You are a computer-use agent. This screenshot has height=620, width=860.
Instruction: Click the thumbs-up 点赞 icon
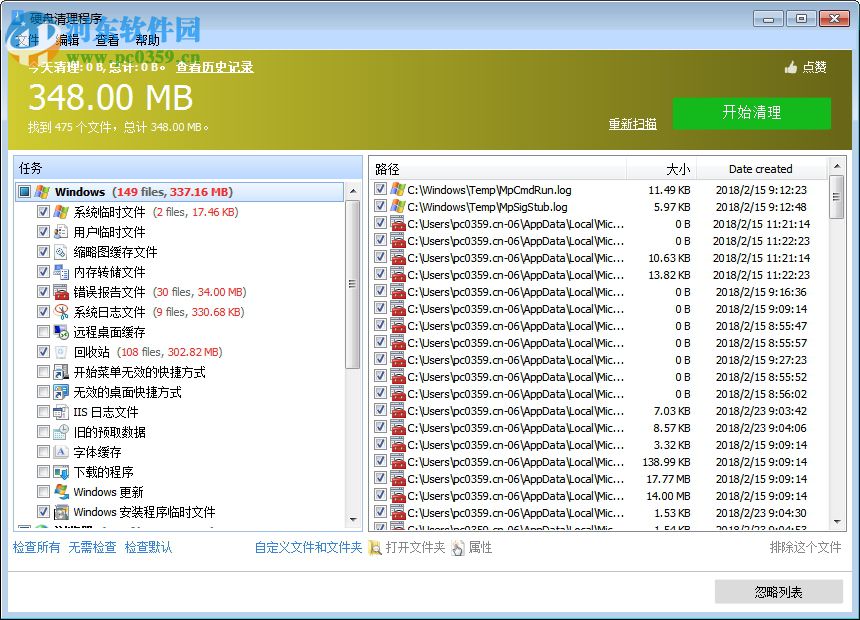coord(789,67)
